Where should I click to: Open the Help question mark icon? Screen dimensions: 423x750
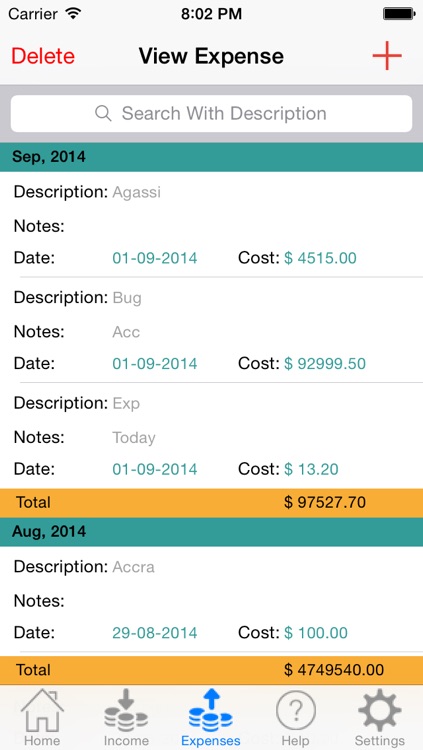click(x=296, y=710)
